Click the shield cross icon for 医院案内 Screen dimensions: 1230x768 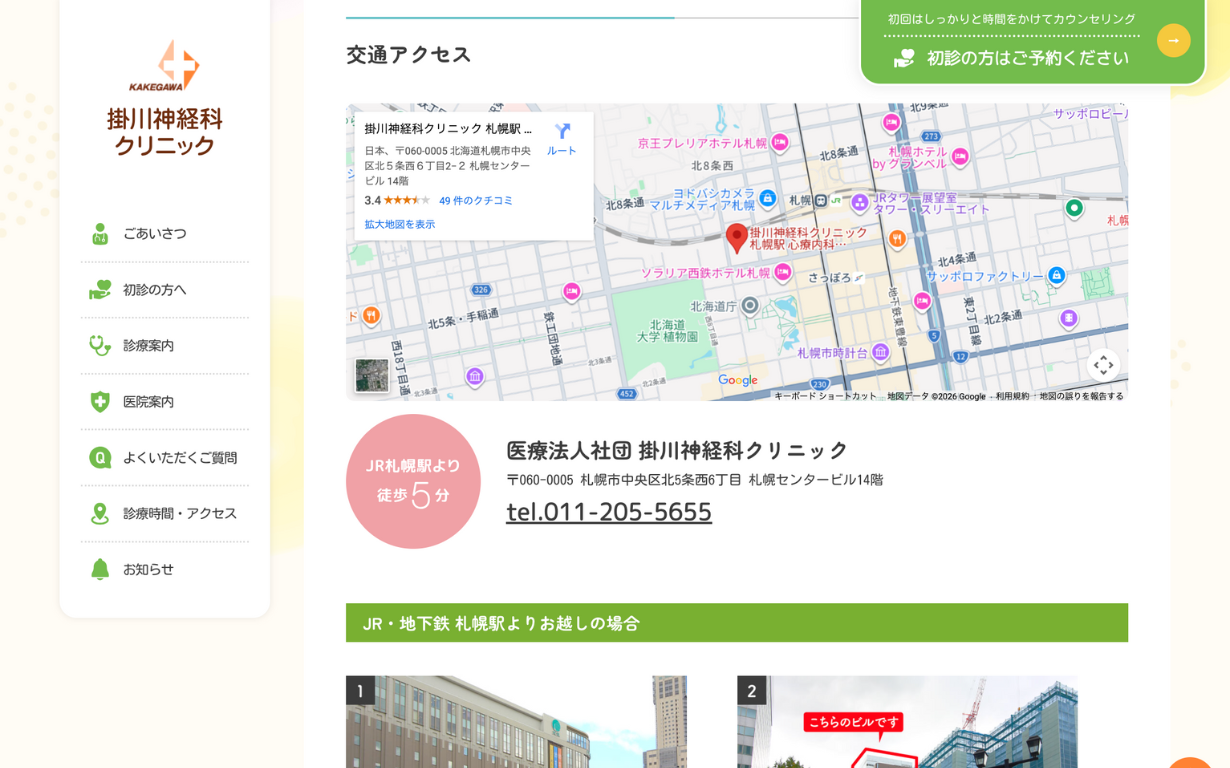[100, 401]
